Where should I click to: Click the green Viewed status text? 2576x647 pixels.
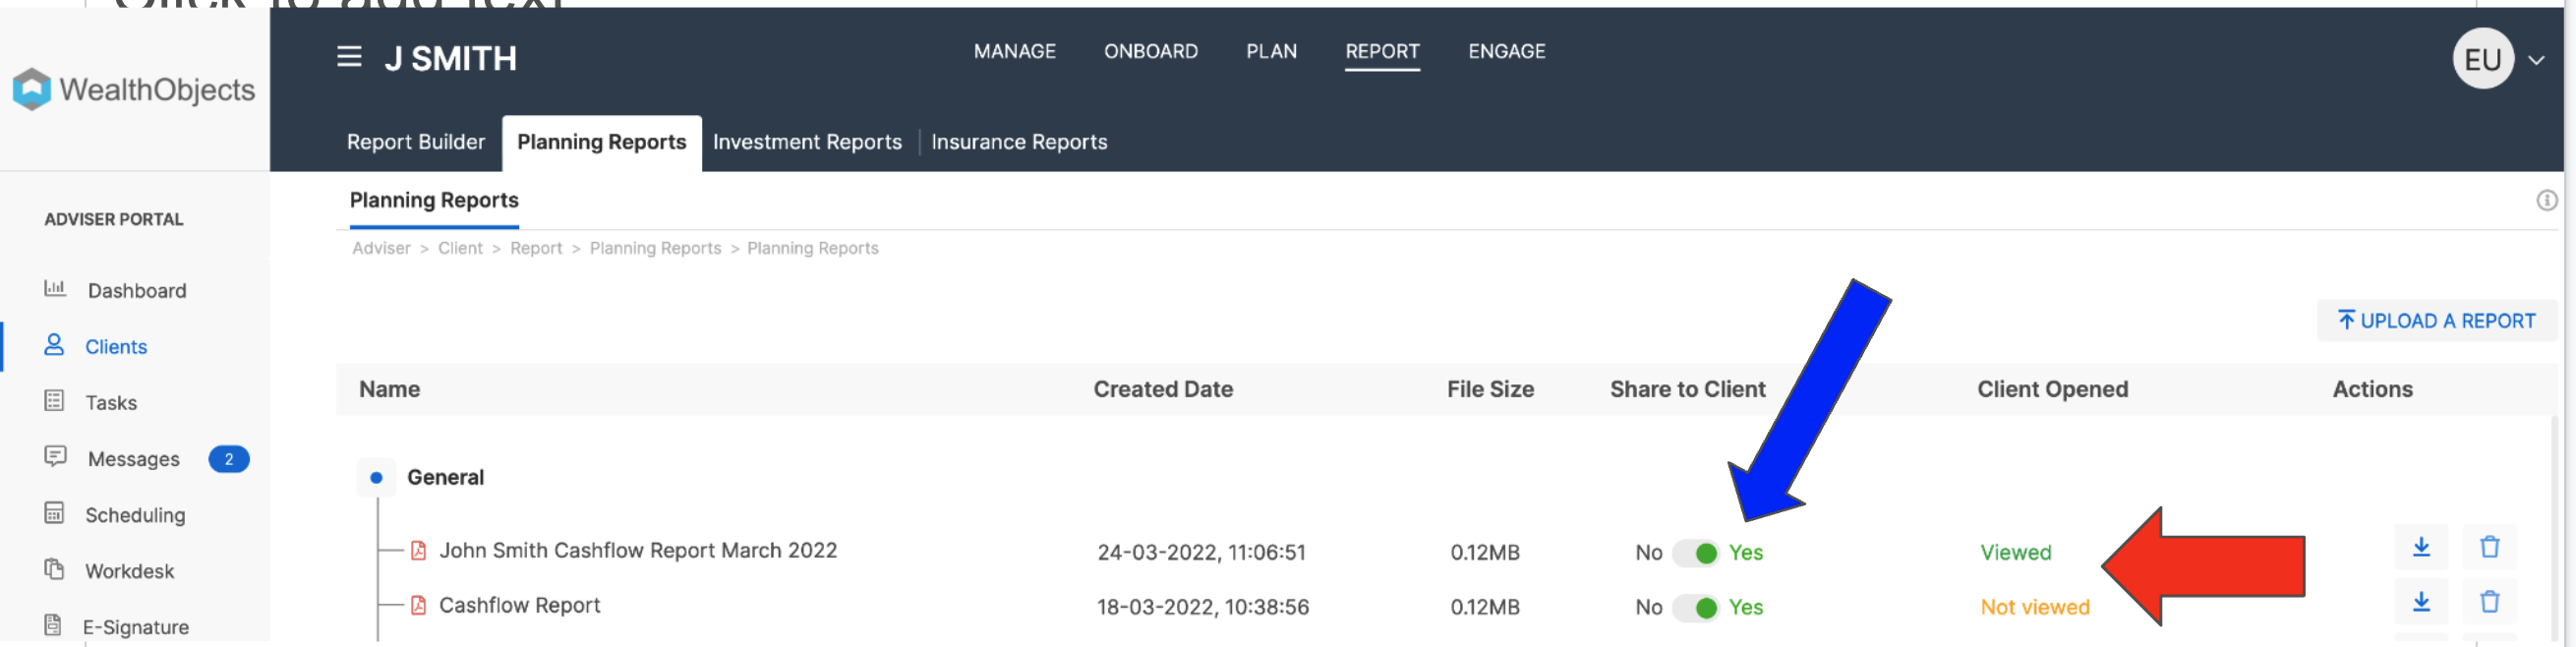click(2014, 553)
